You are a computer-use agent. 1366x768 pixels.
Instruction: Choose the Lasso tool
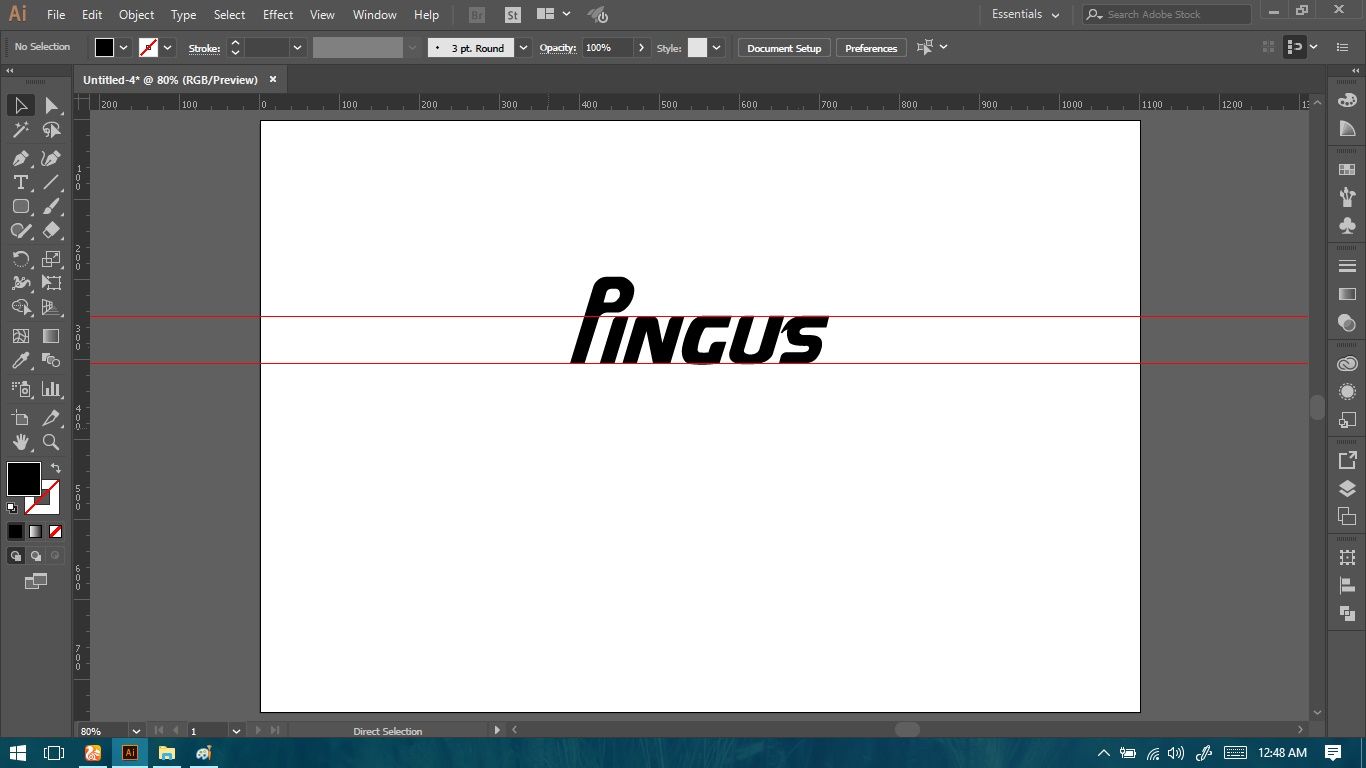tap(51, 130)
